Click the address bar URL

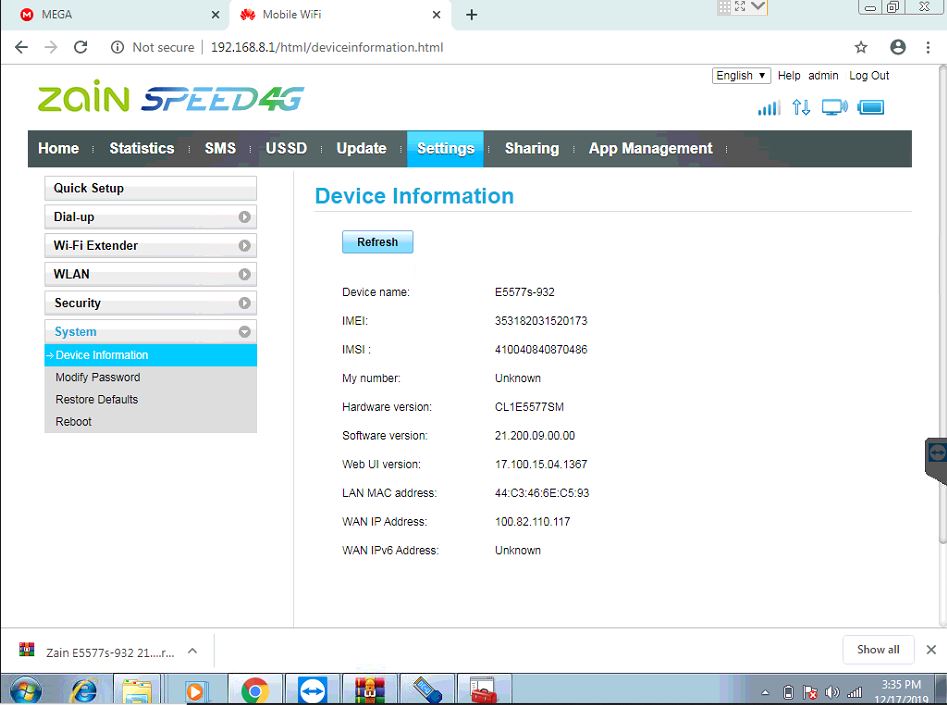point(327,47)
